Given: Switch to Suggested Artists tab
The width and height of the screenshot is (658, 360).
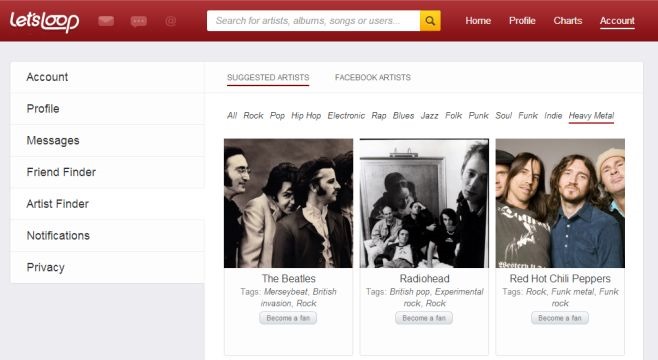Looking at the screenshot, I should 268,78.
